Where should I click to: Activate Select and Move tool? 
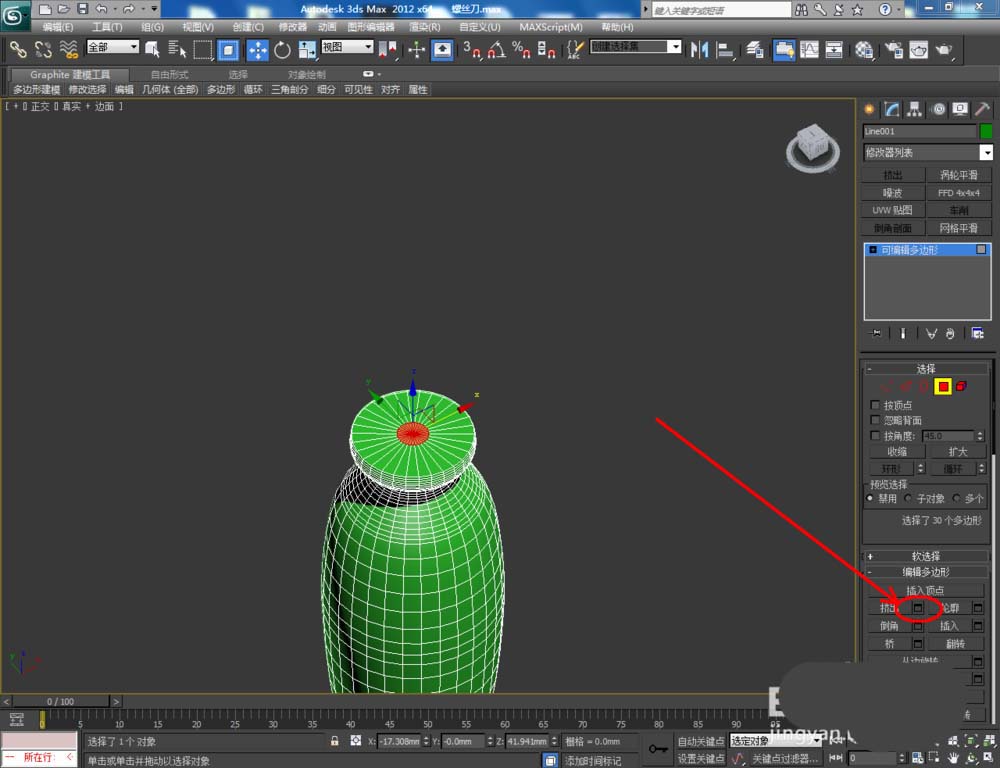pyautogui.click(x=257, y=49)
